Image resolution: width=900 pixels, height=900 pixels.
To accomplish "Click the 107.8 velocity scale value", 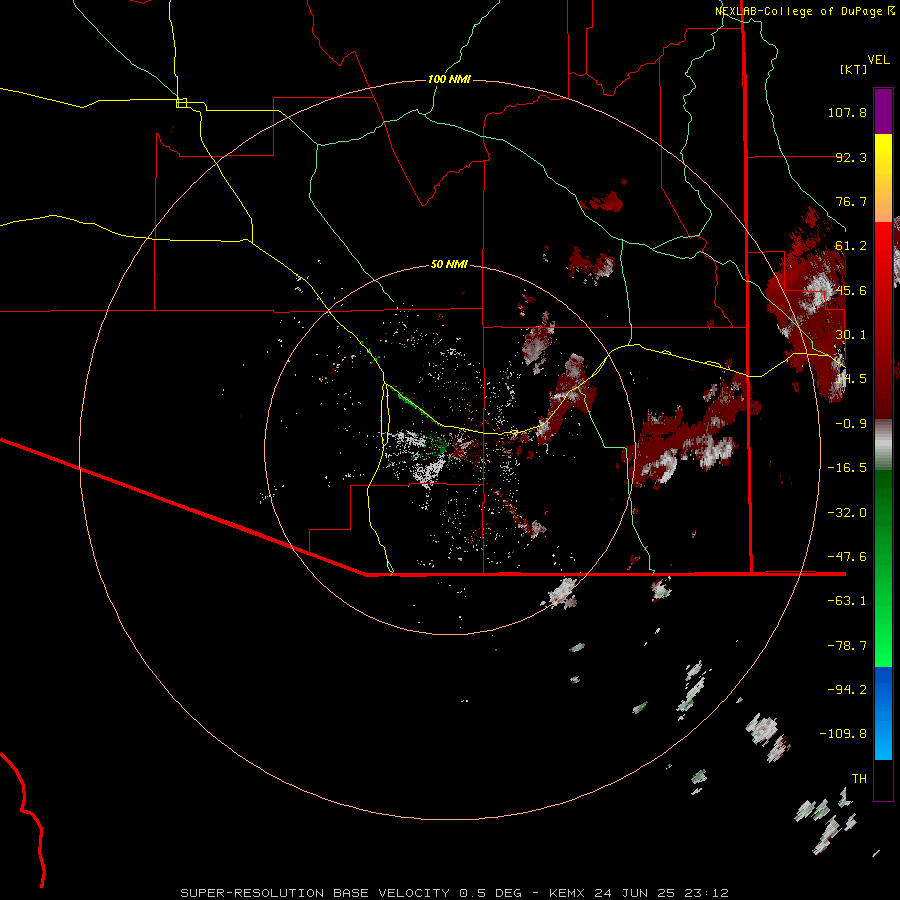I will click(847, 112).
